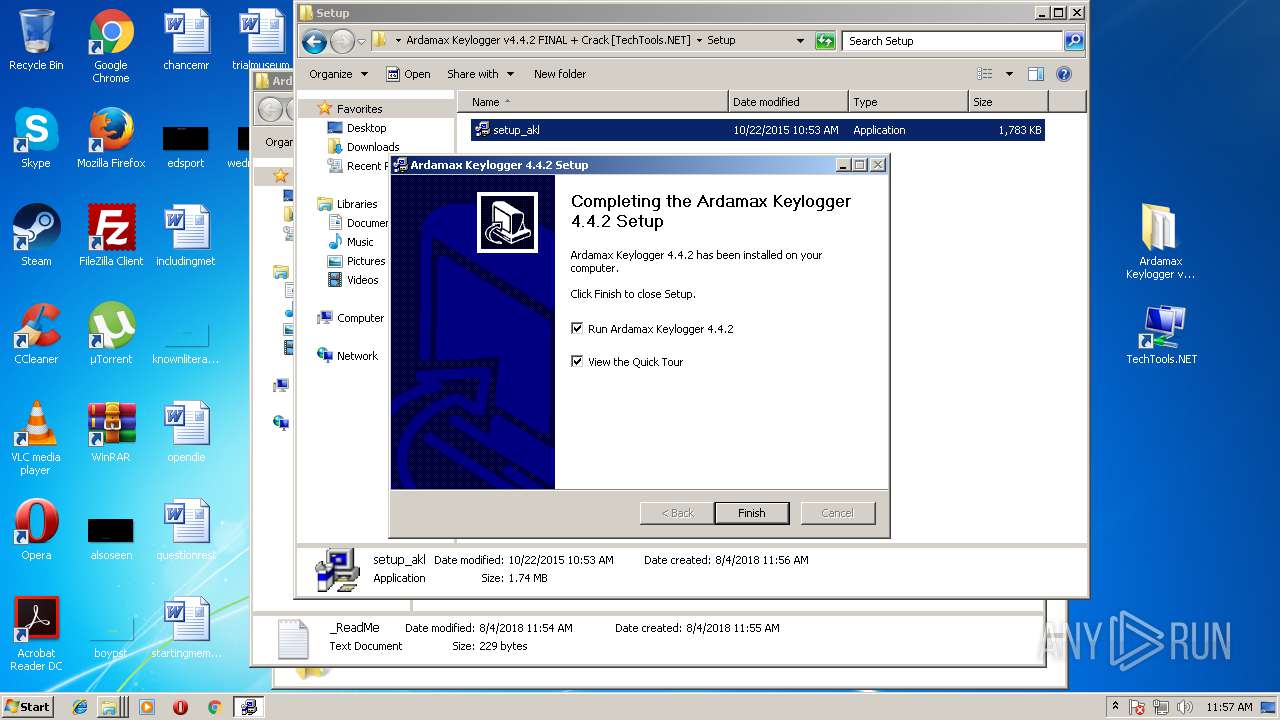This screenshot has height=720, width=1280.
Task: Open Explorer help button
Action: click(1064, 74)
